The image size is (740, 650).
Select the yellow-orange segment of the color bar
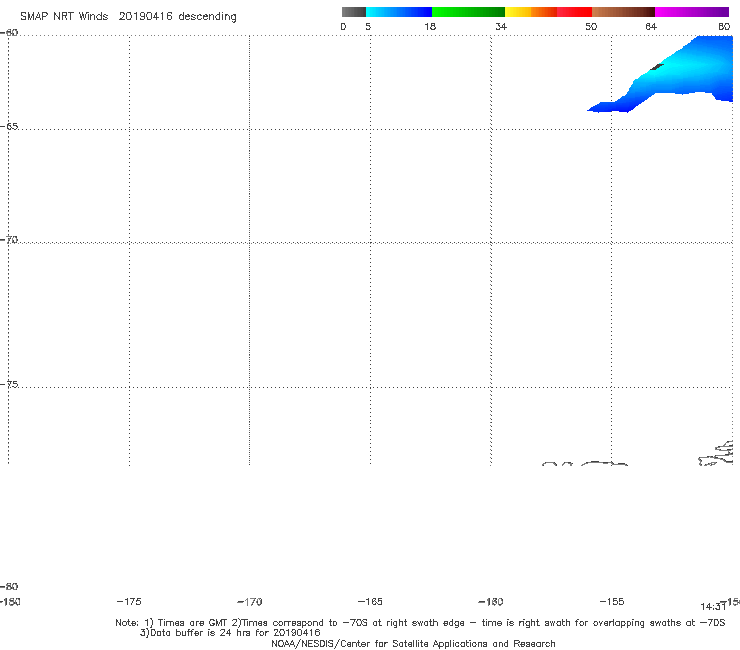[530, 12]
